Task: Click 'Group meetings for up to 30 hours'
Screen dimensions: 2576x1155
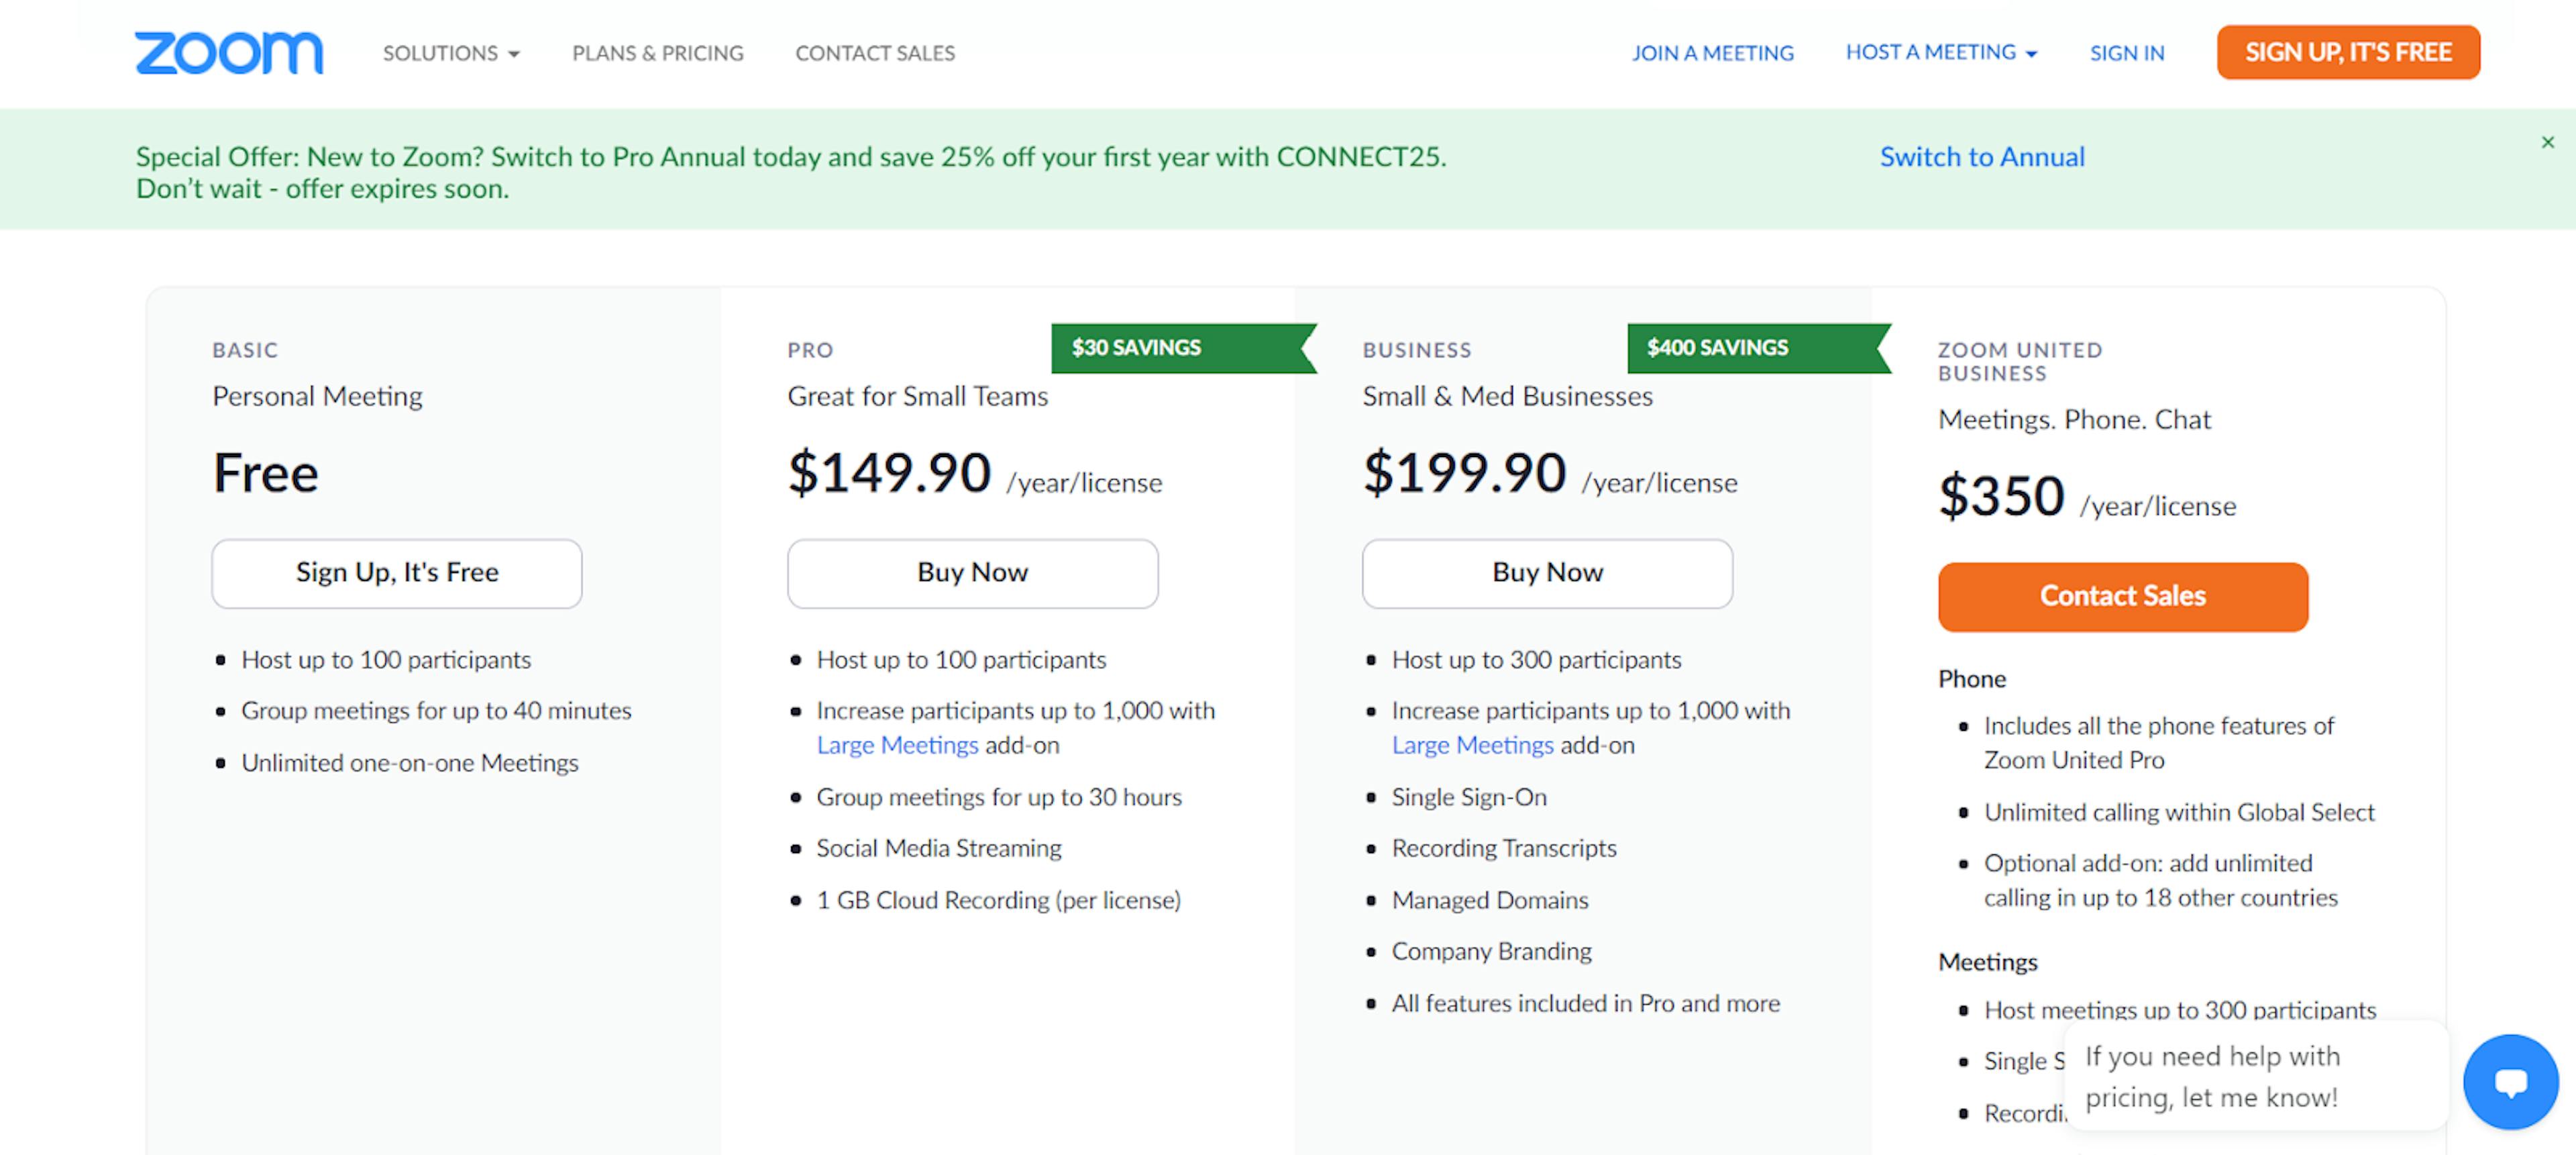Action: pyautogui.click(x=999, y=797)
